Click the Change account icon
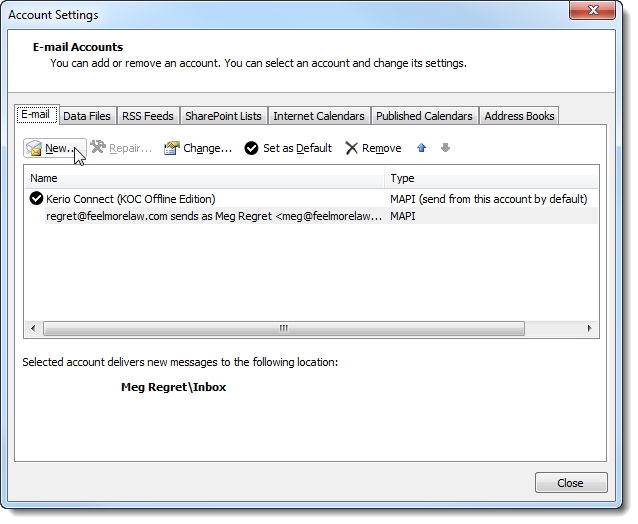638x524 pixels. [172, 148]
